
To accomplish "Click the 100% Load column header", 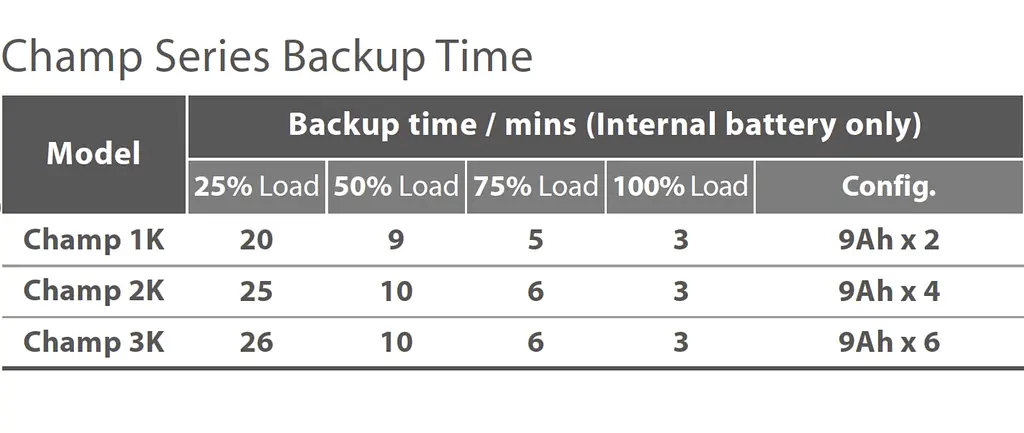I will tap(680, 186).
